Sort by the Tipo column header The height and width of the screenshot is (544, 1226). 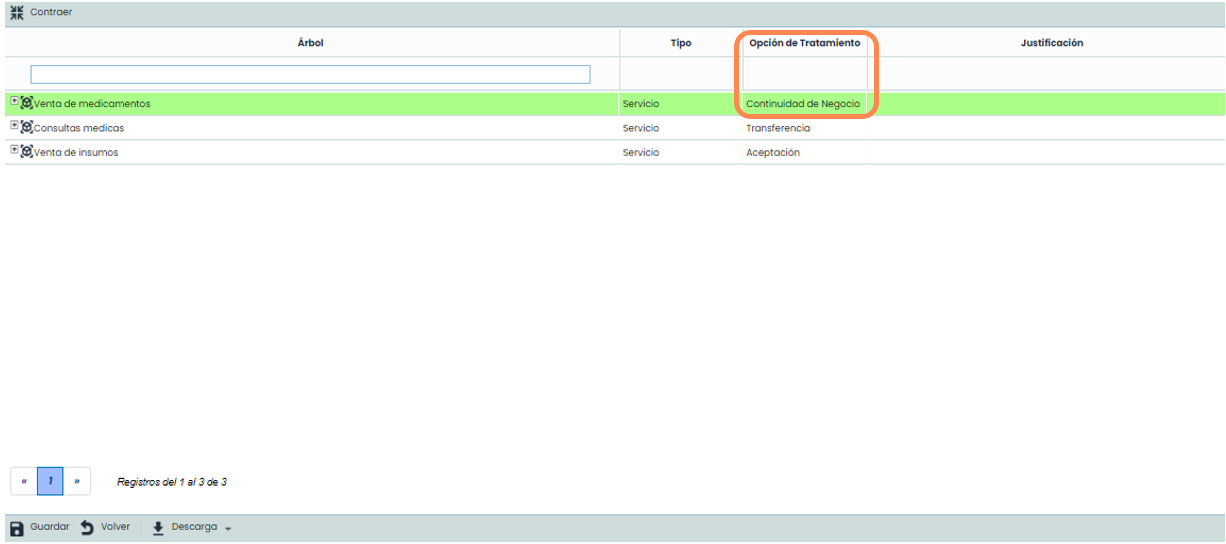680,43
